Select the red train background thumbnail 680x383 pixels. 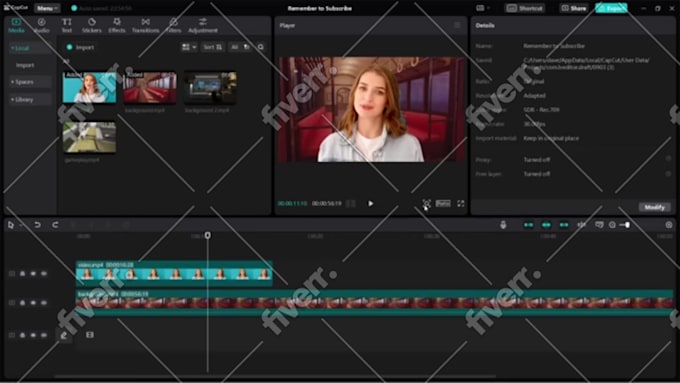pos(150,87)
